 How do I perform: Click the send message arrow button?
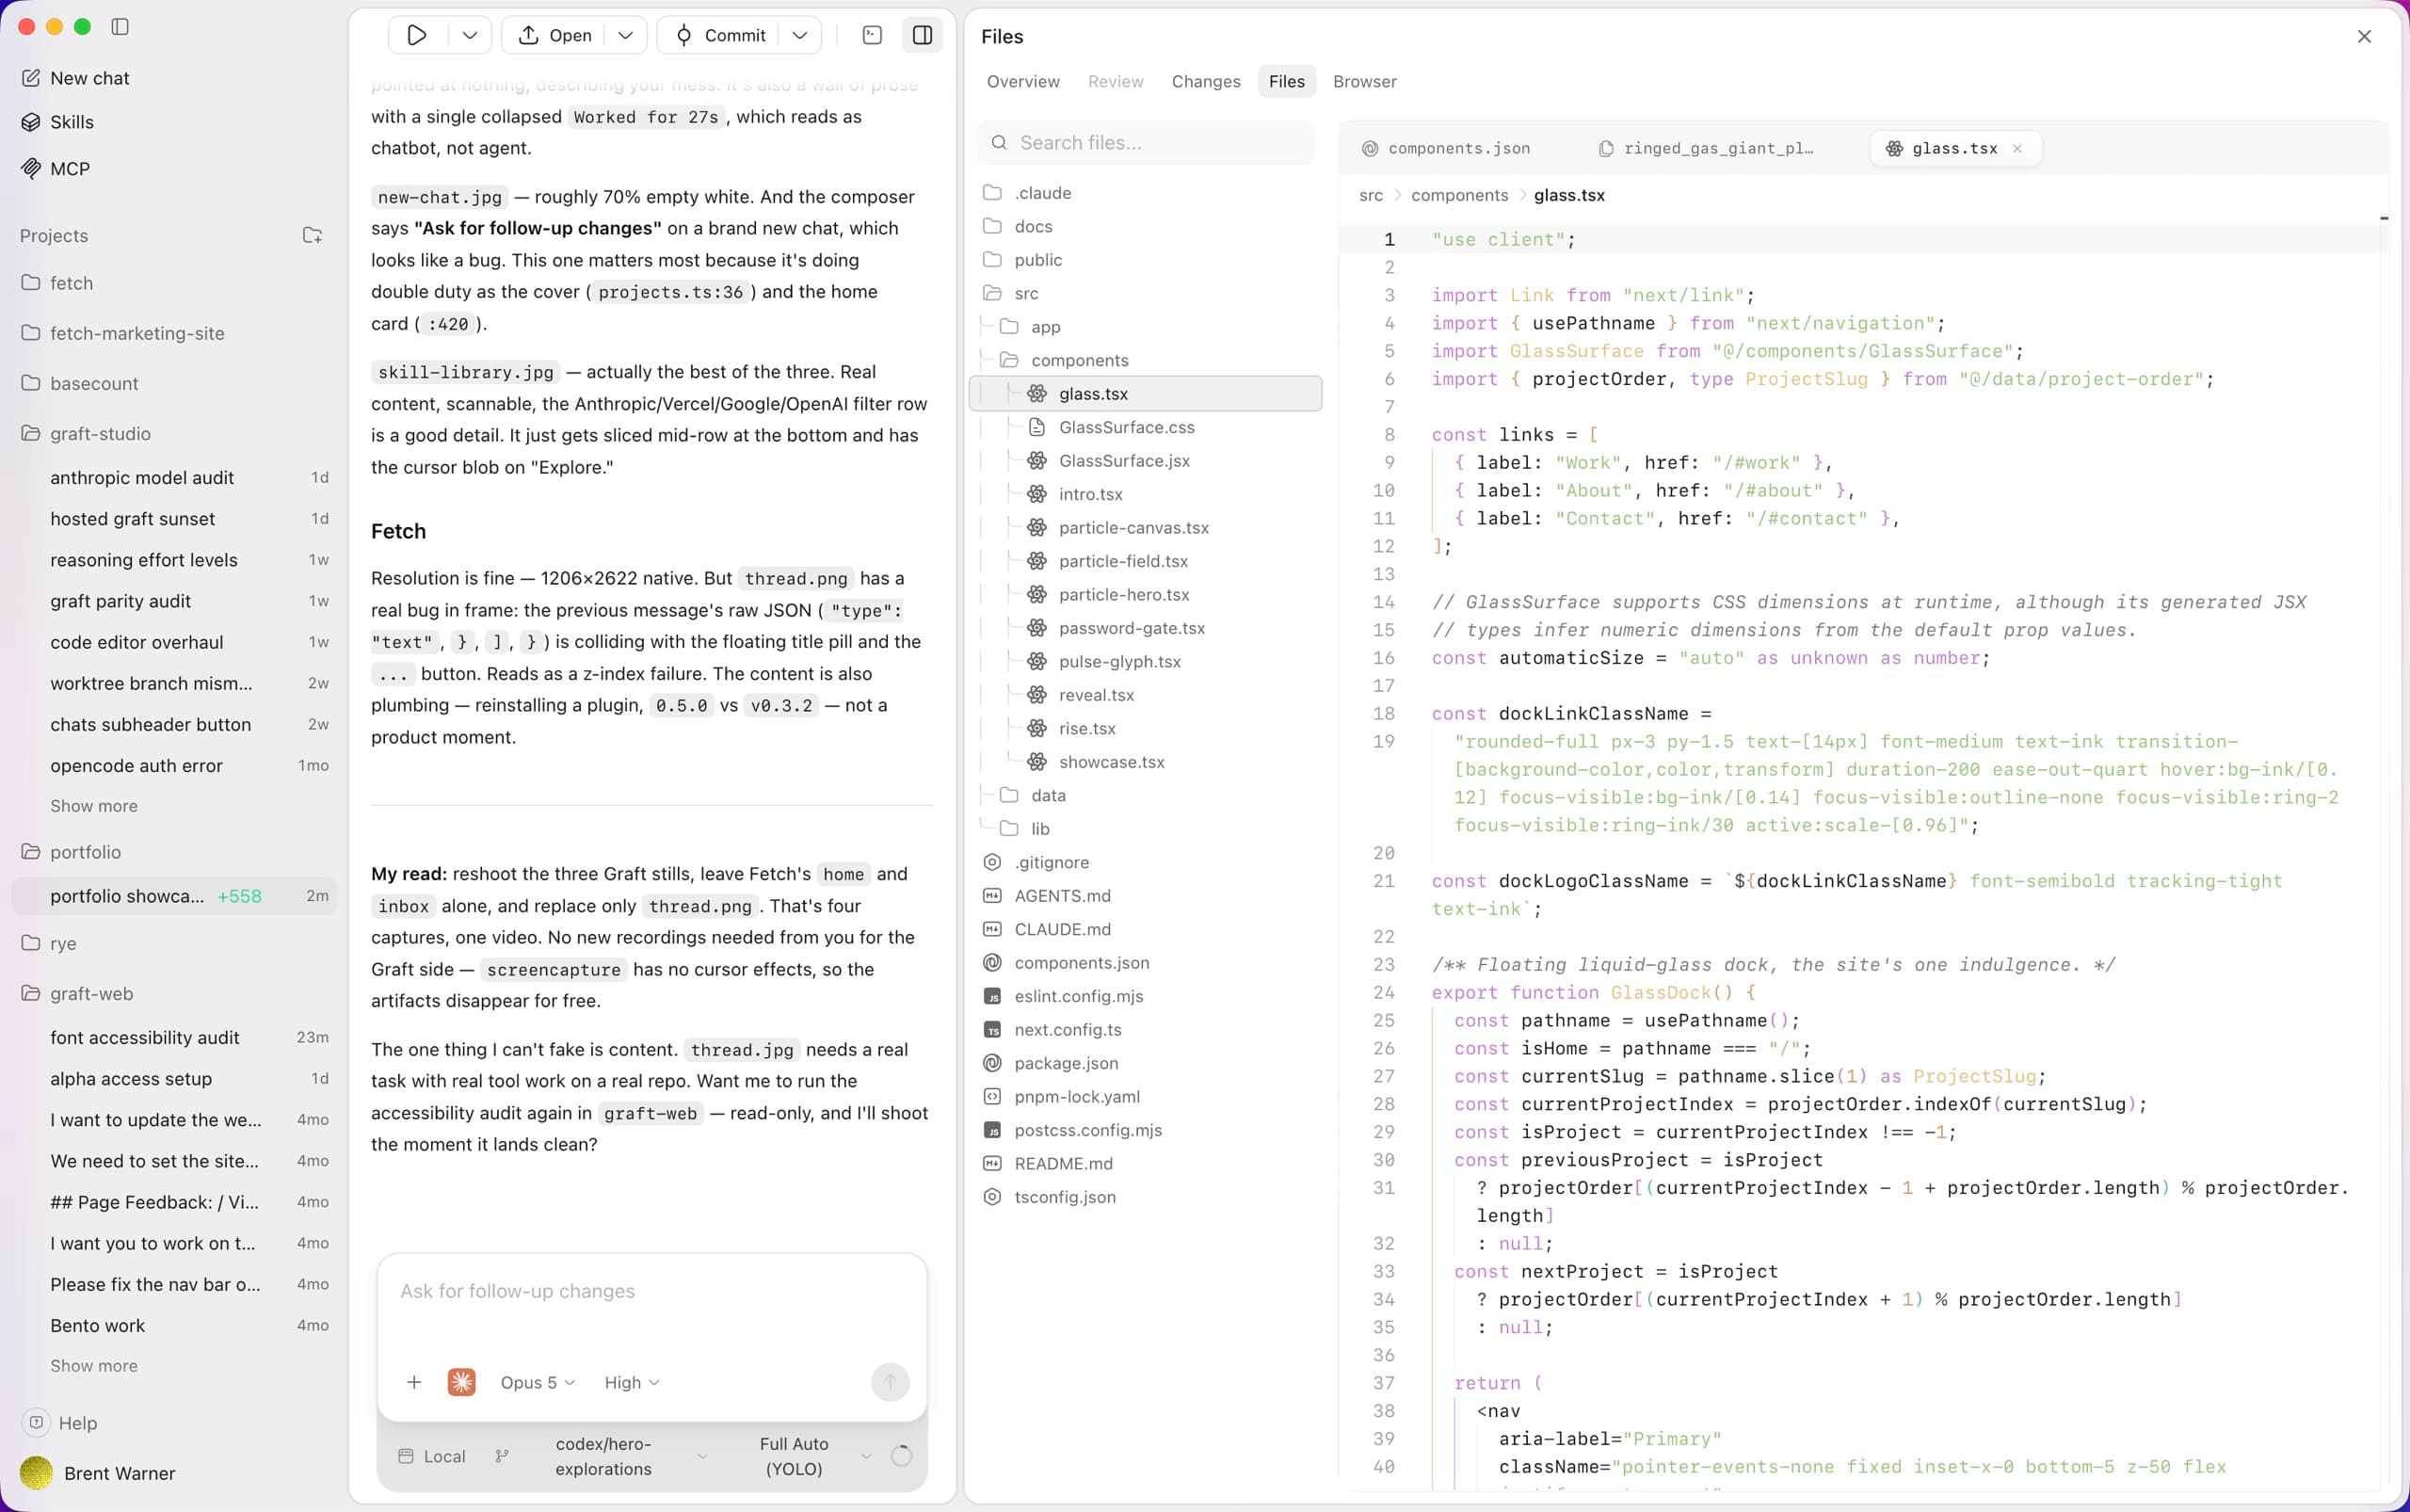890,1382
